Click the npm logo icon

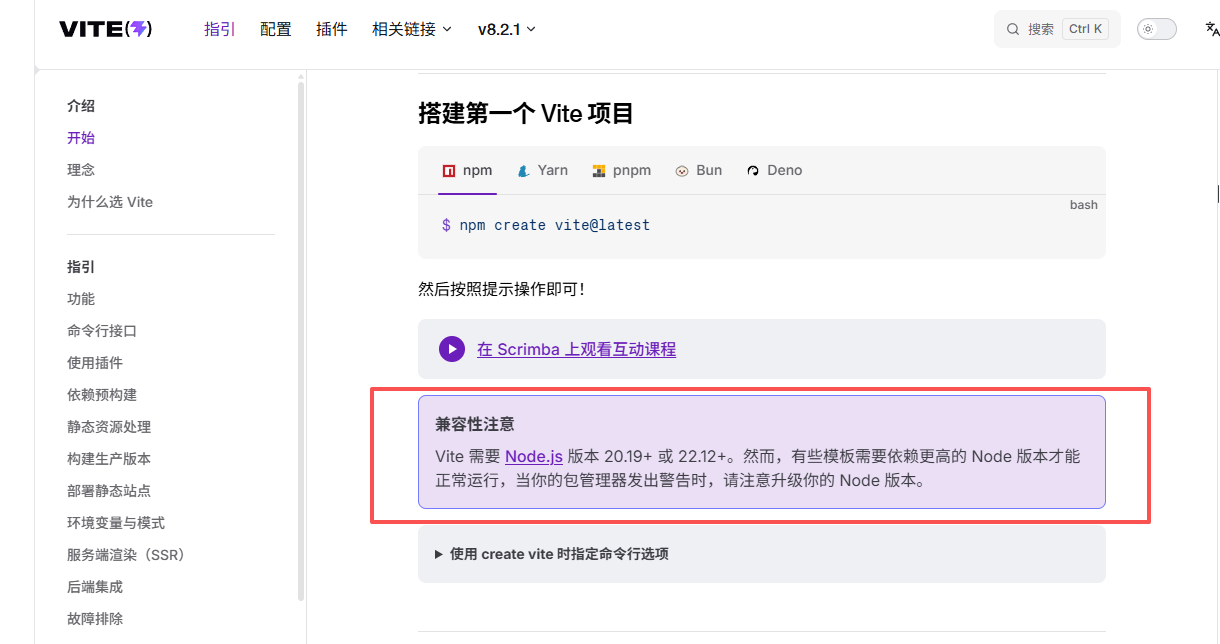coord(449,171)
